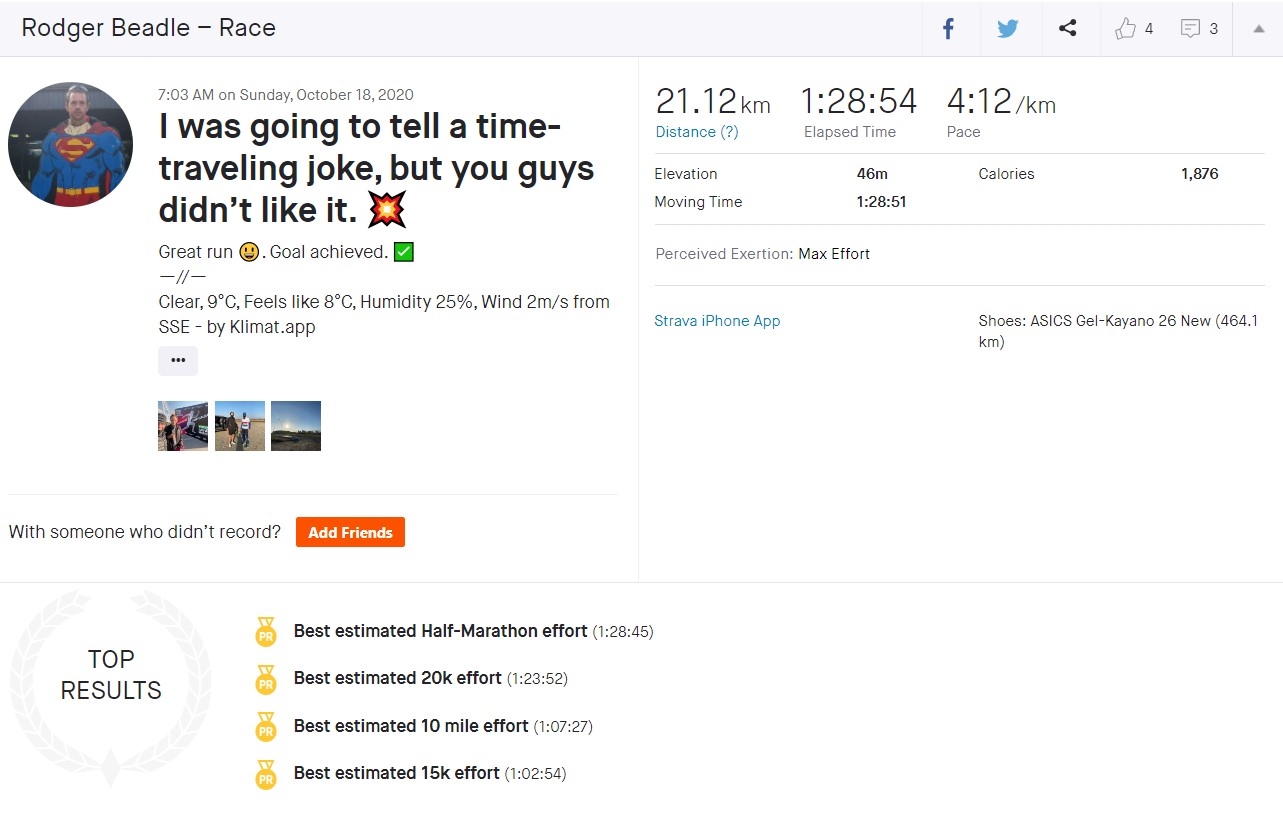View third landscape photo thumbnail
This screenshot has width=1283, height=821.
tap(296, 426)
